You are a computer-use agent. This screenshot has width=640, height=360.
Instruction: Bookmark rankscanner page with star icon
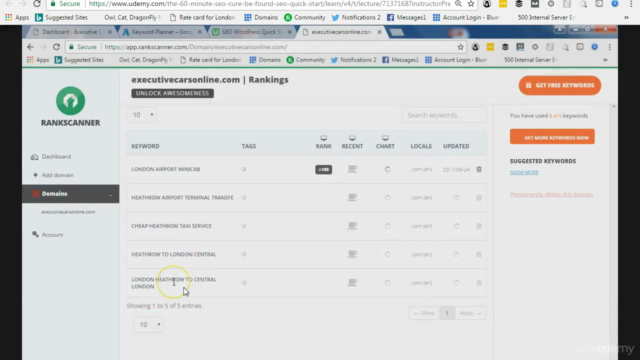[460, 47]
